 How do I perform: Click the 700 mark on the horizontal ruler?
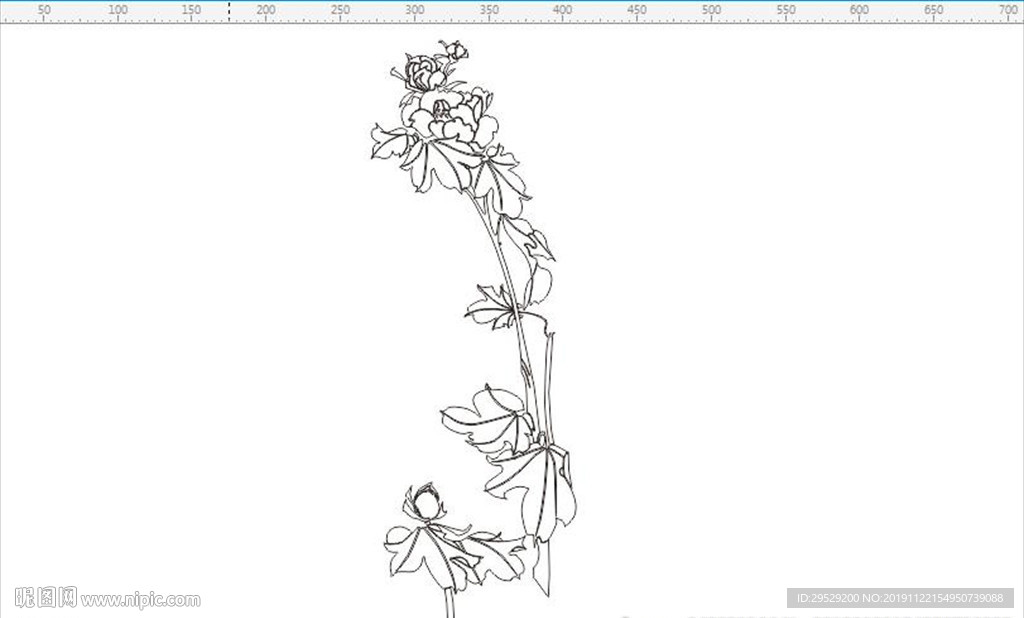click(1009, 10)
